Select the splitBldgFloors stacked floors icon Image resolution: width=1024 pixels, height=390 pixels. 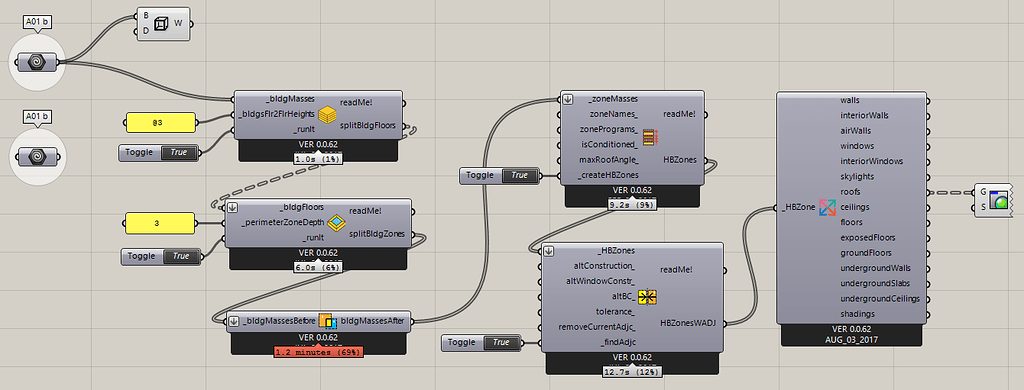pyautogui.click(x=327, y=115)
